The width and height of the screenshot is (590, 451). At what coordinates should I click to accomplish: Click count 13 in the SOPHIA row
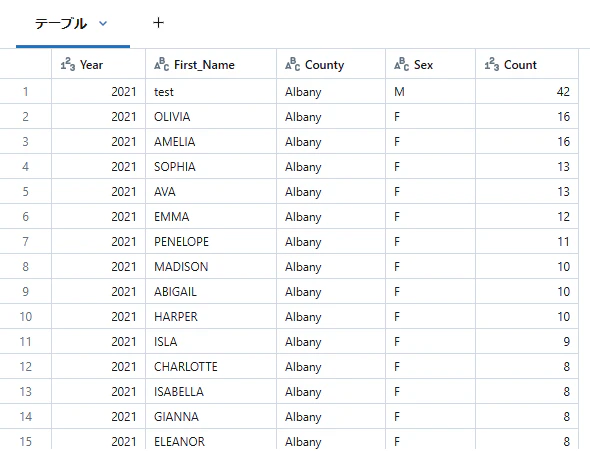pos(564,167)
